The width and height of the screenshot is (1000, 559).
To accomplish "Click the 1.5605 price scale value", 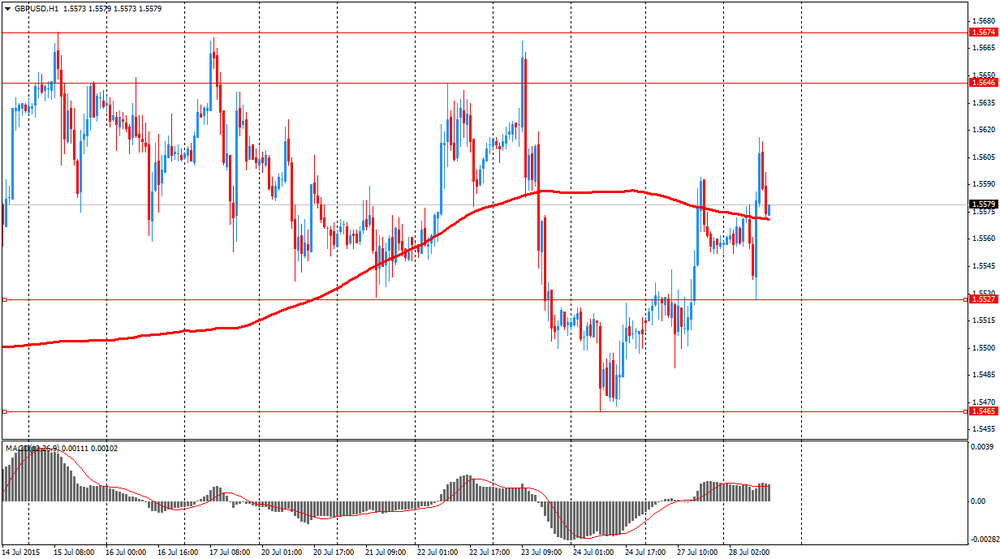I will [983, 157].
